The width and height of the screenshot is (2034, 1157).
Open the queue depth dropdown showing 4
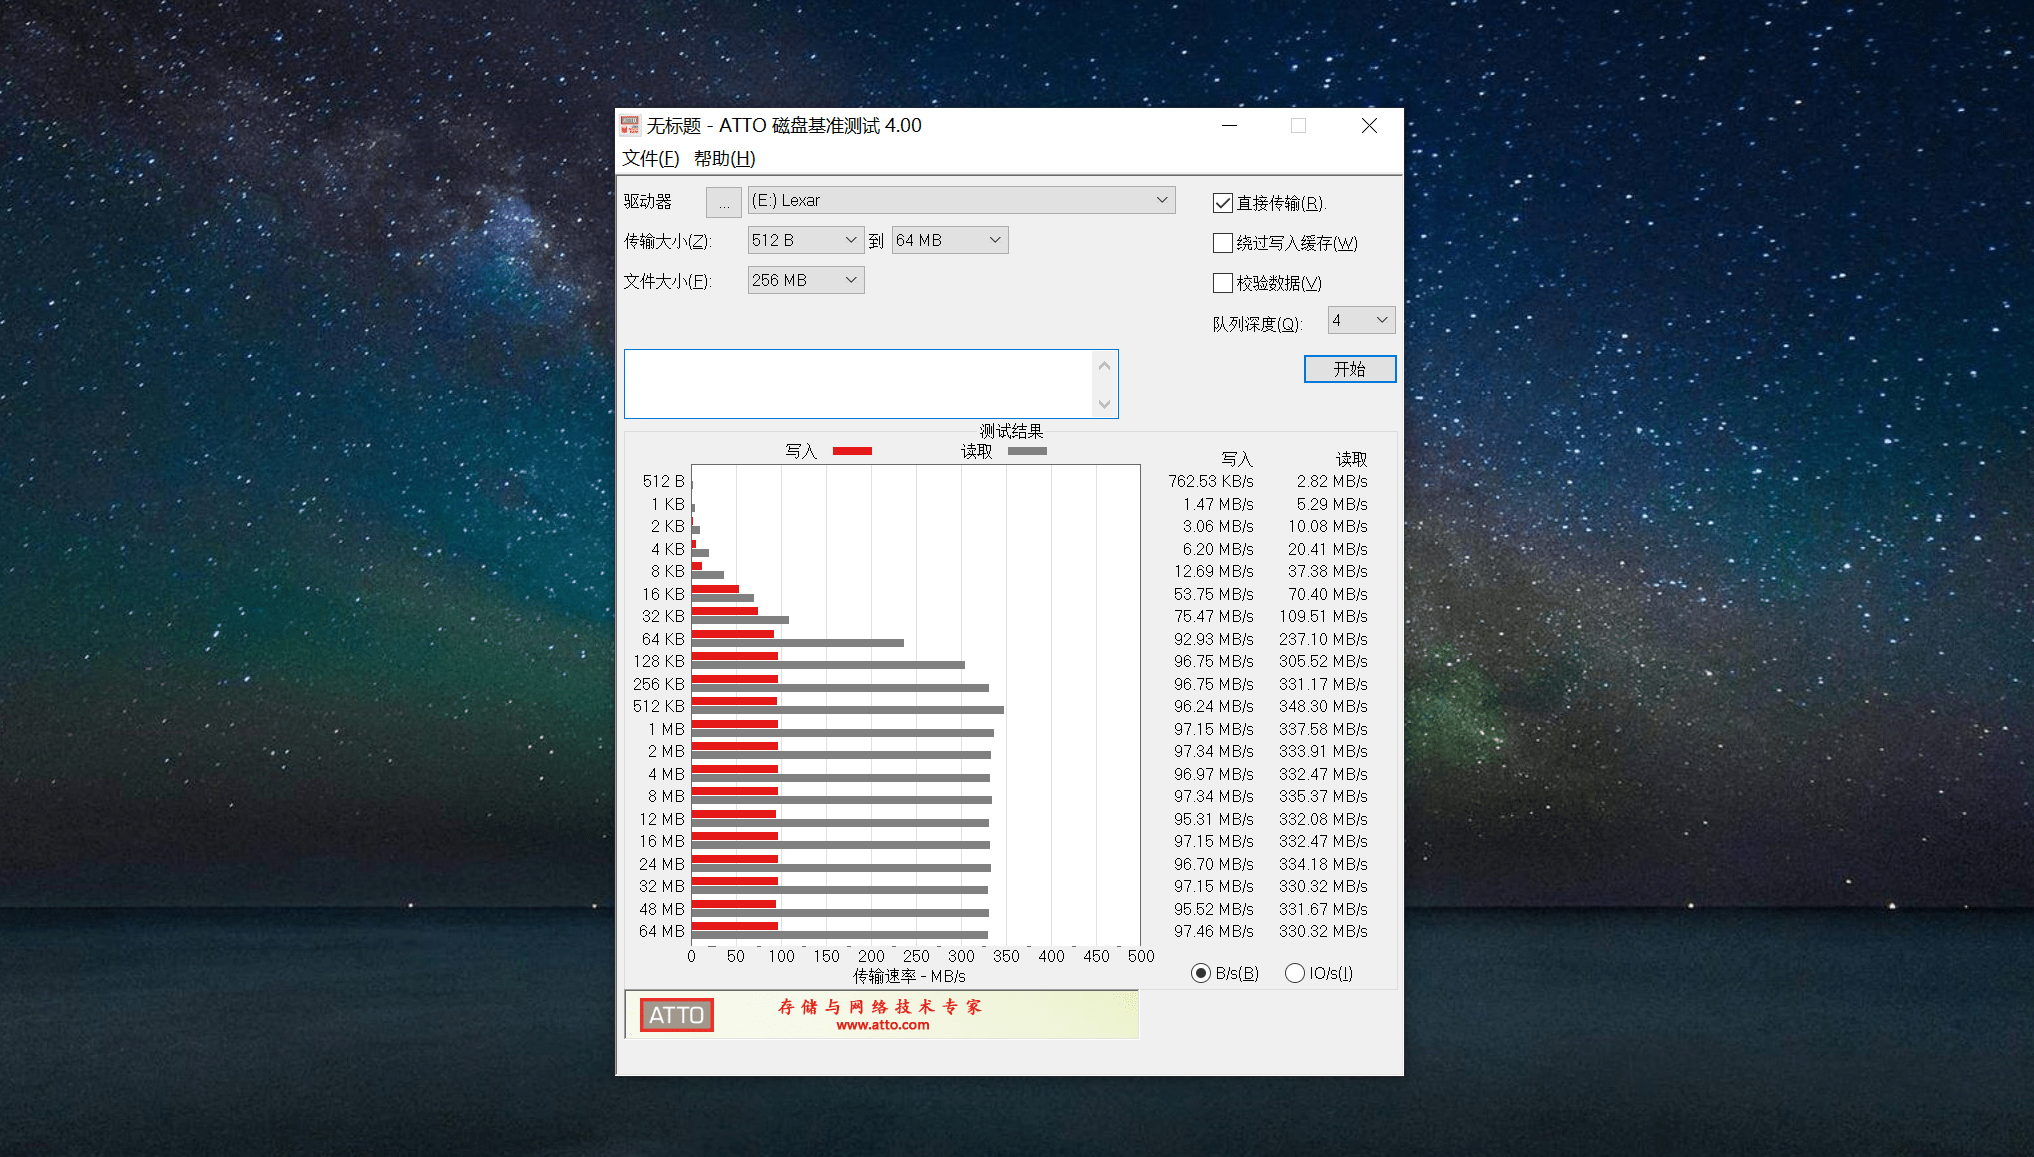1361,320
